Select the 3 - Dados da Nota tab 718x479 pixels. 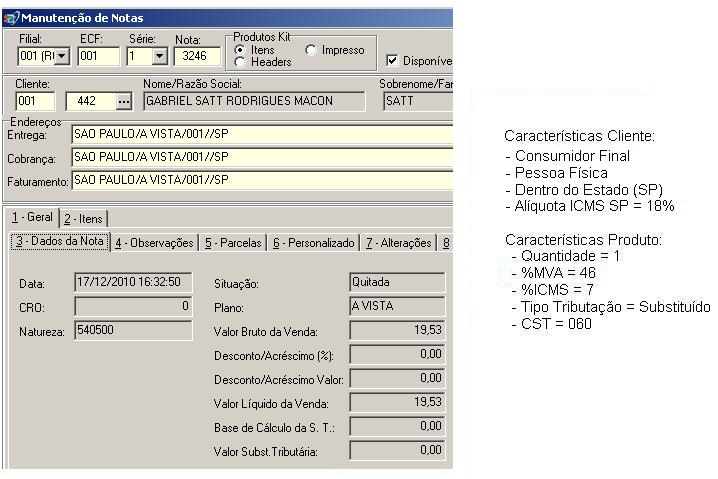click(x=60, y=241)
